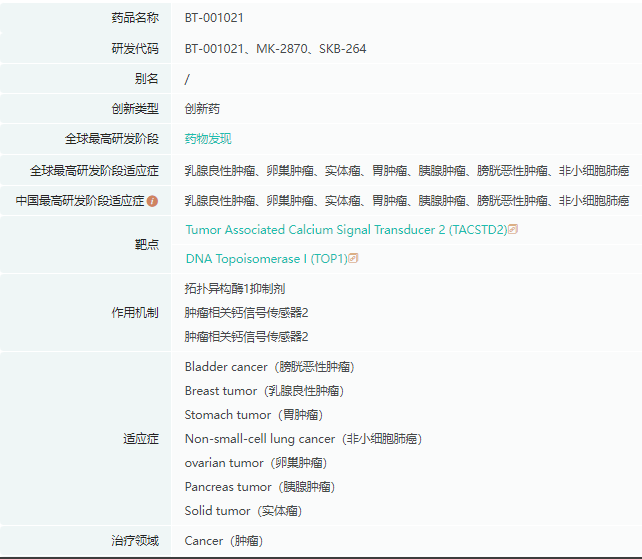Select the drug name value BT-001021

click(x=214, y=18)
